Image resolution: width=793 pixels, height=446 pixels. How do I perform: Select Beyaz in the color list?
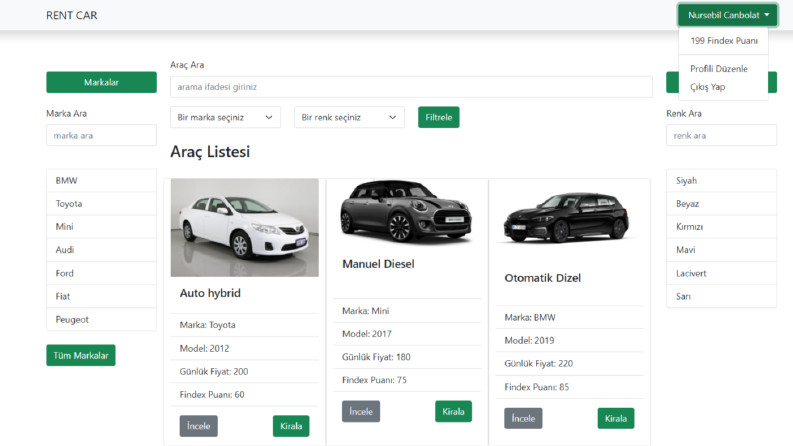pyautogui.click(x=721, y=204)
